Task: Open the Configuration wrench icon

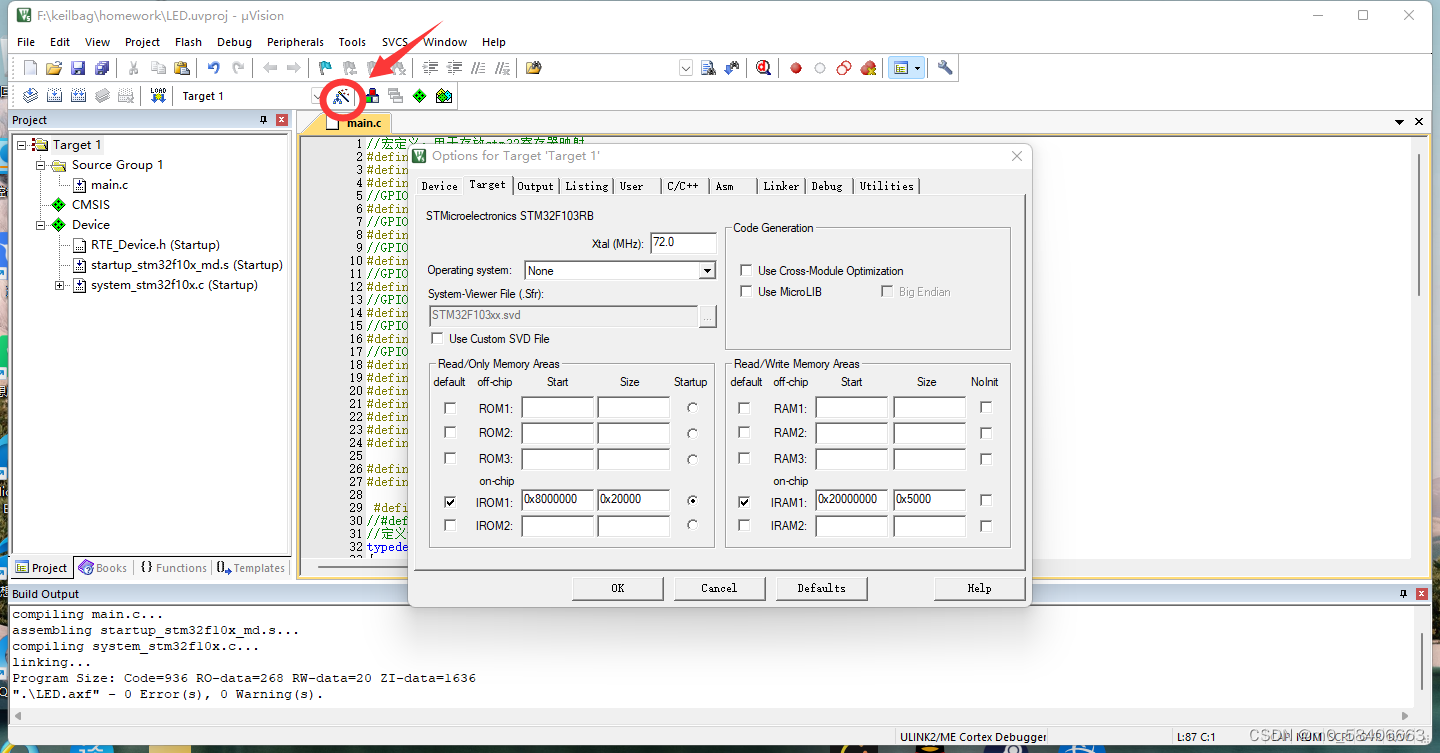Action: coord(945,68)
